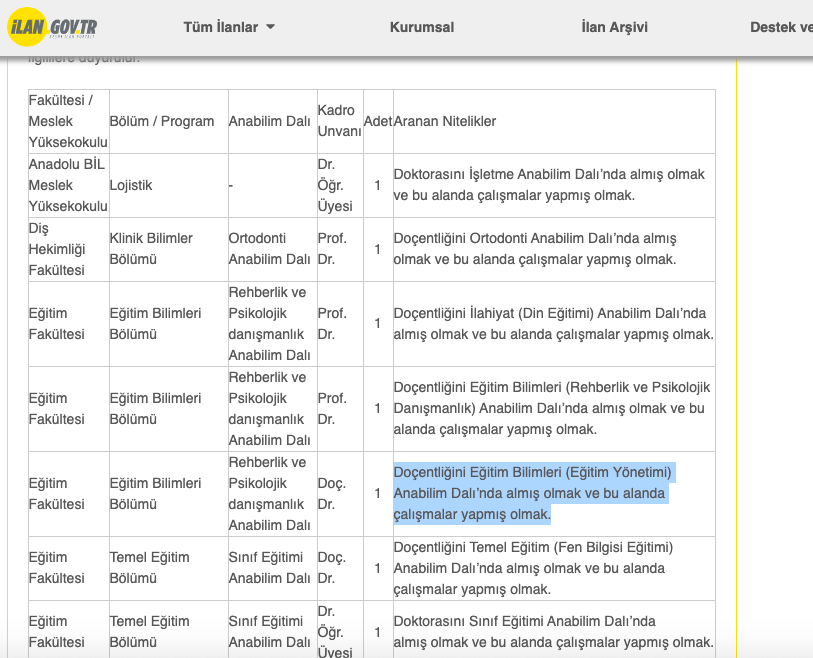
Task: Click the İşletme Anabilim Dalı doctorate requirement
Action: pos(549,185)
